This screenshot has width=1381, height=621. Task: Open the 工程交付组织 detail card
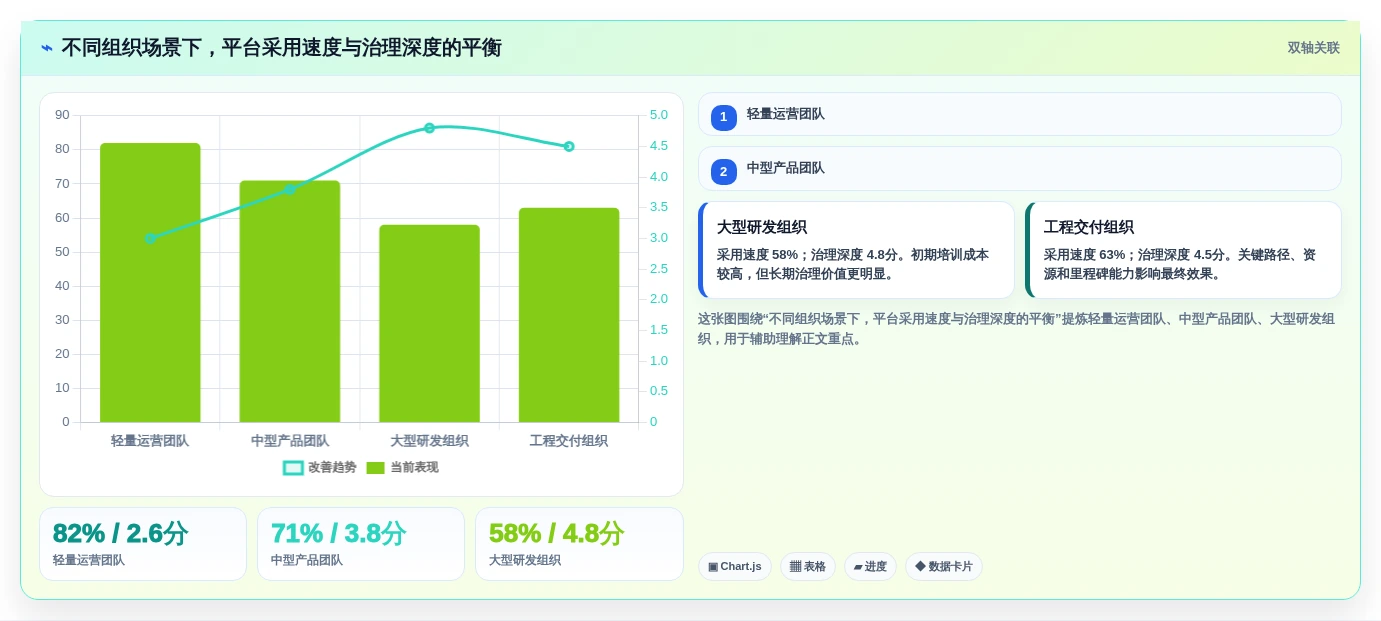pos(1183,250)
